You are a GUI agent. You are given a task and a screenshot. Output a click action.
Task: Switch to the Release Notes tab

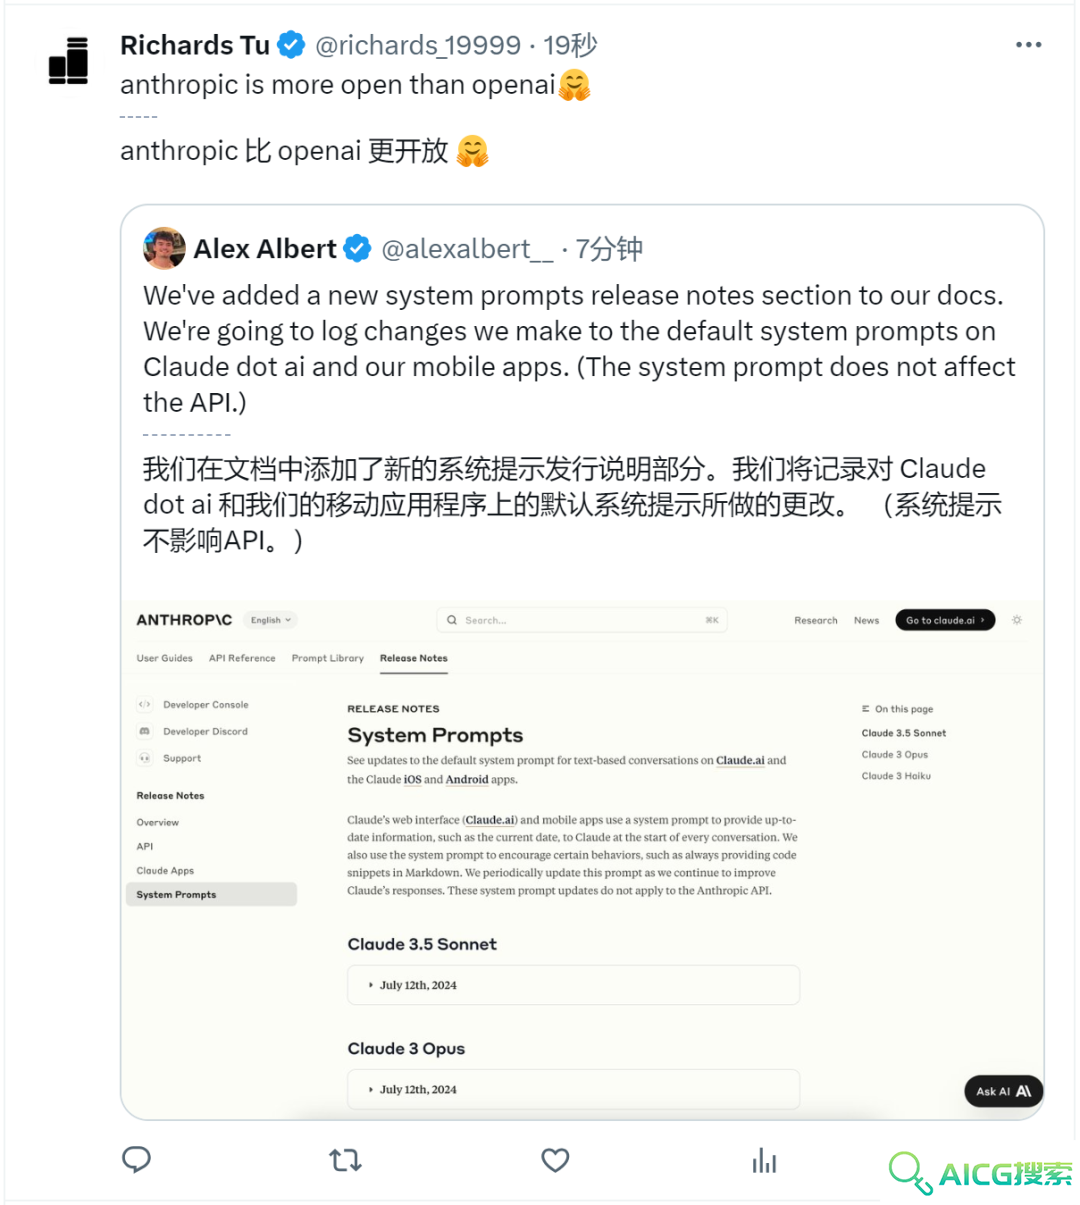tap(413, 658)
